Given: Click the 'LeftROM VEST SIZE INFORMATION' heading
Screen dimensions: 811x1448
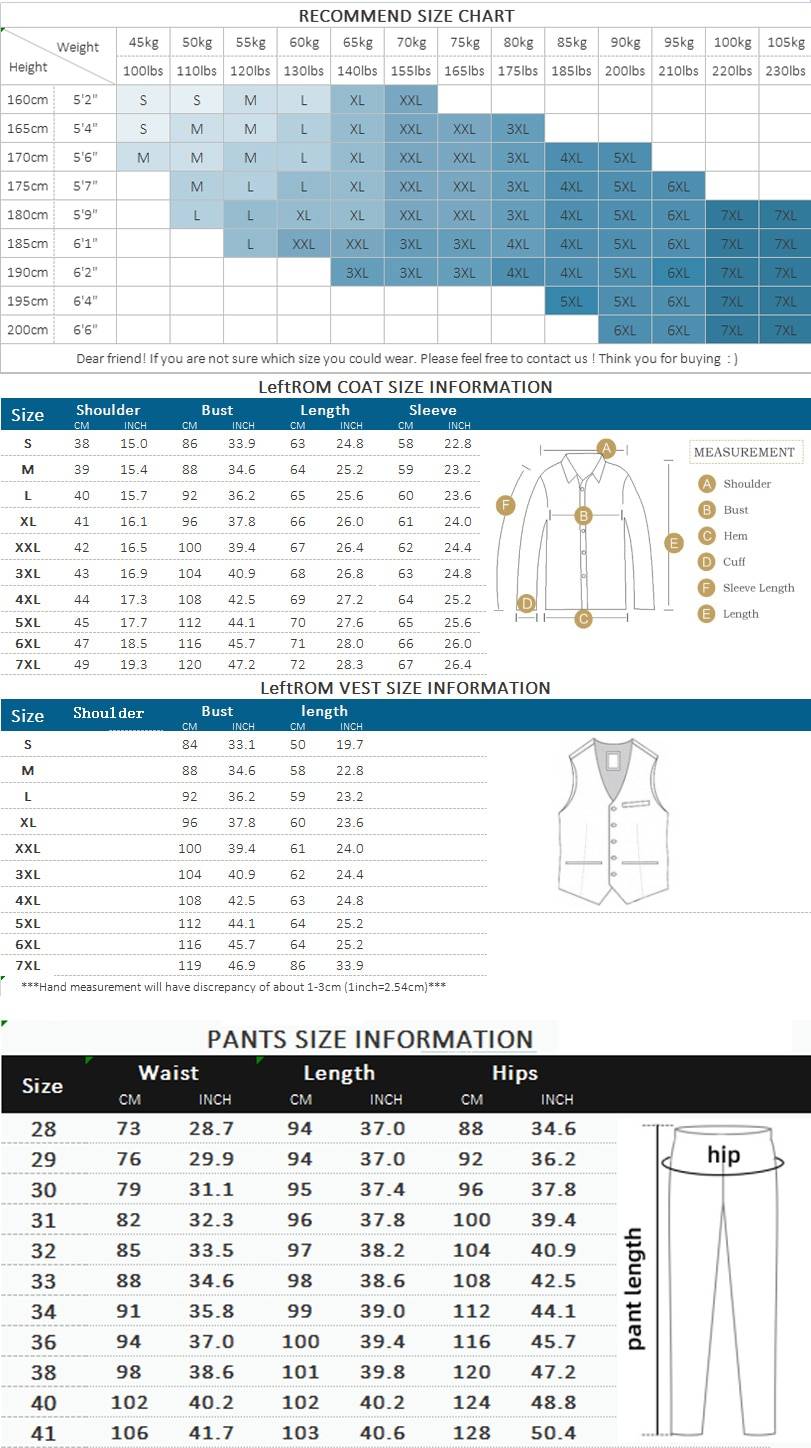Looking at the screenshot, I should (x=405, y=688).
